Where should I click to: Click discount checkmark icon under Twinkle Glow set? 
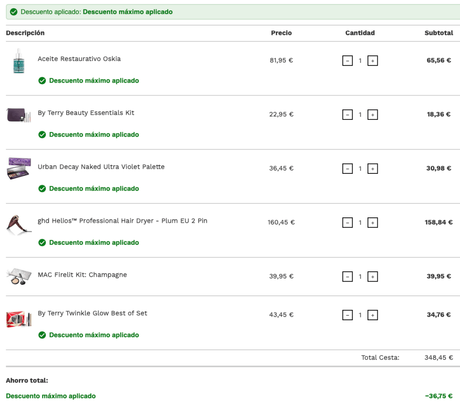(42, 335)
